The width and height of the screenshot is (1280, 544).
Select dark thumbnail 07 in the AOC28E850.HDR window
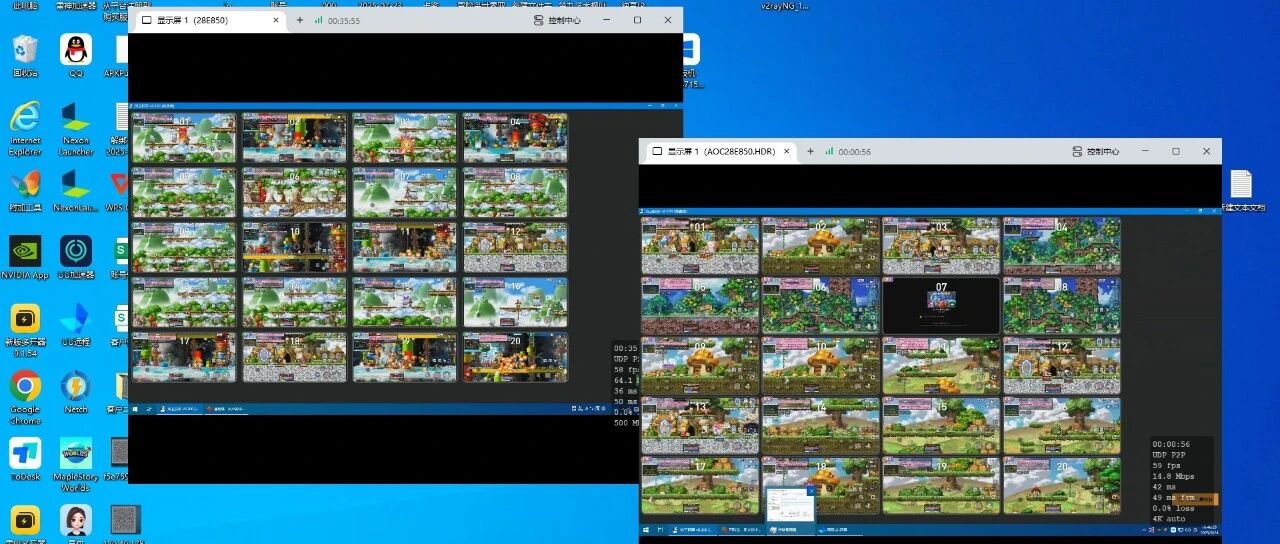click(941, 306)
